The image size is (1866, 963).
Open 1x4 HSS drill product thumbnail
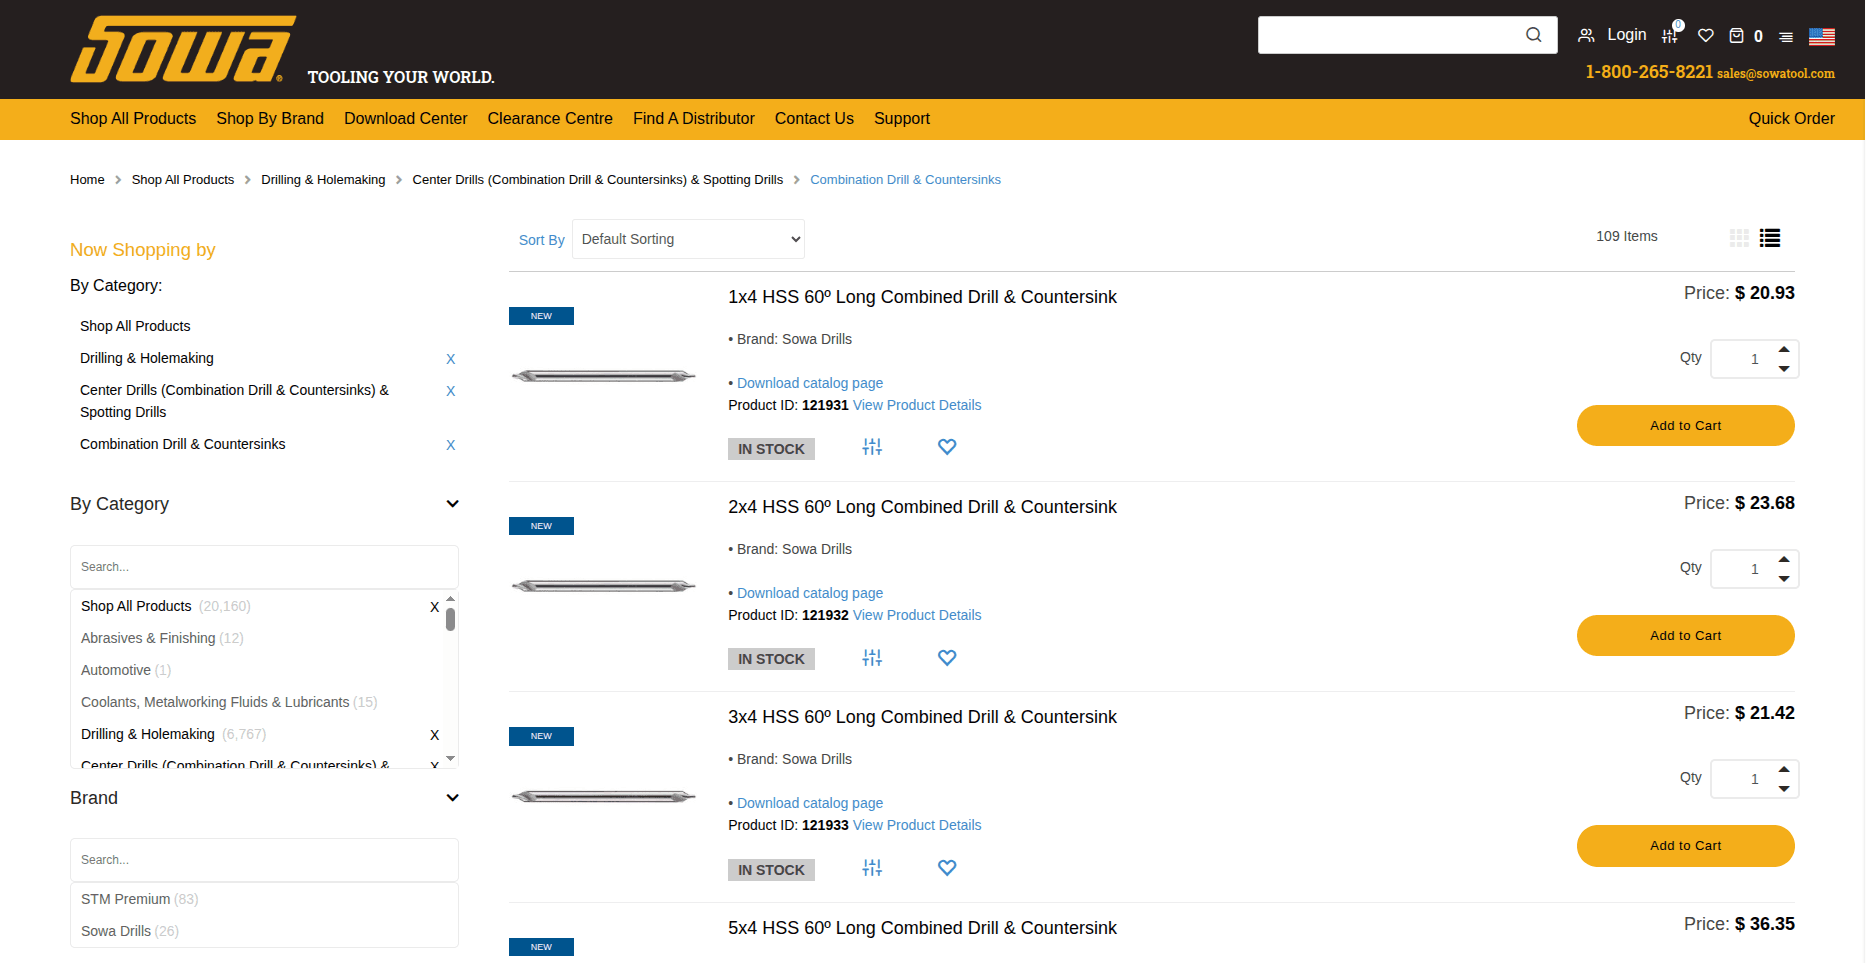pyautogui.click(x=603, y=376)
